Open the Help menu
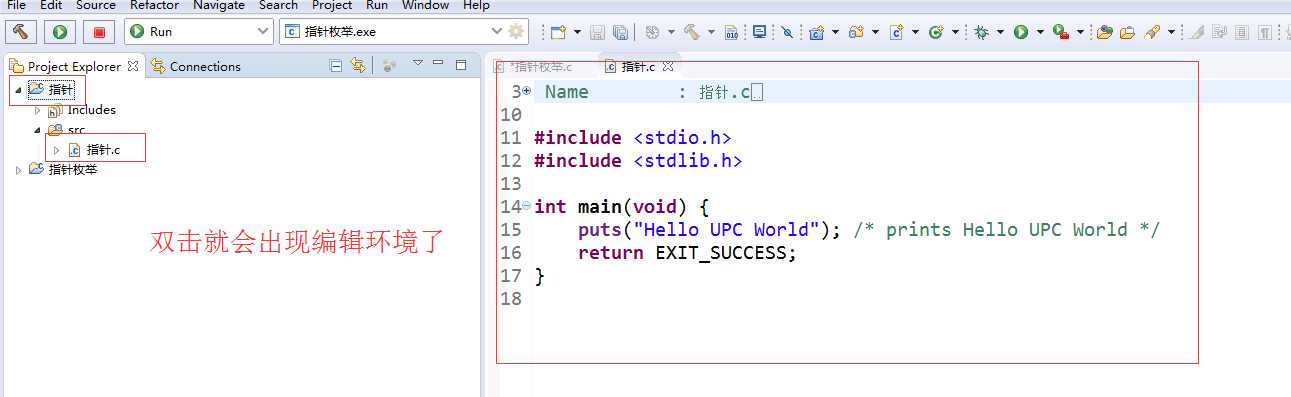Image resolution: width=1291 pixels, height=397 pixels. pyautogui.click(x=476, y=5)
